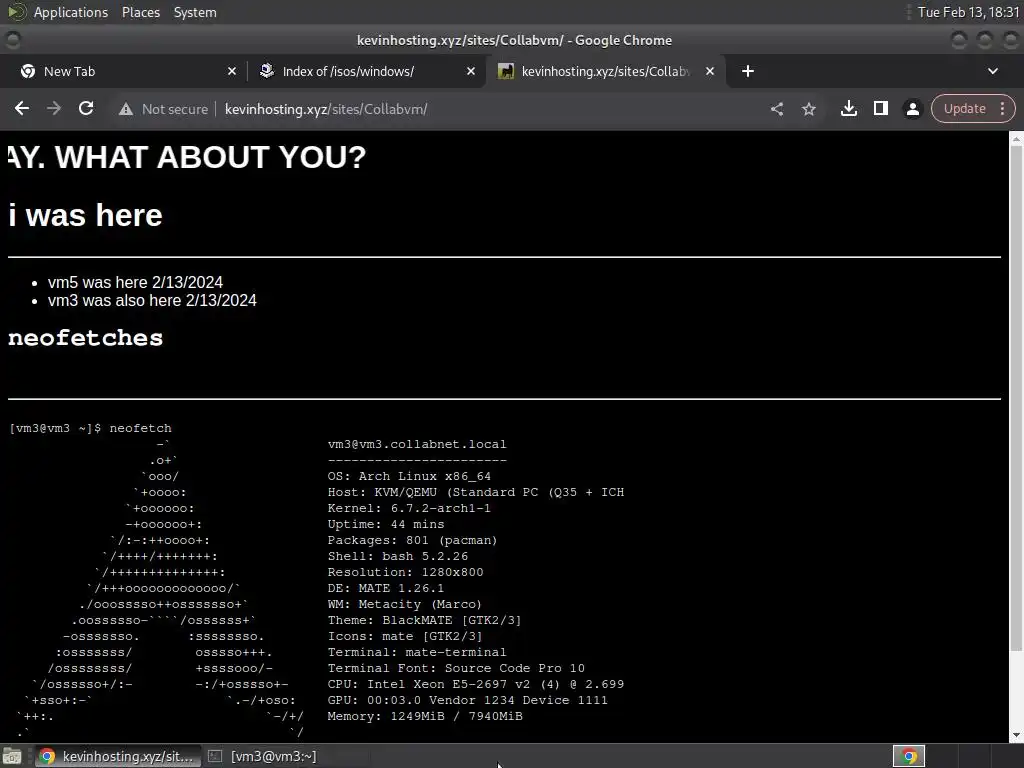
Task: Click 'Kernel: 6.7.2-arch1-1' line
Action: tap(409, 508)
